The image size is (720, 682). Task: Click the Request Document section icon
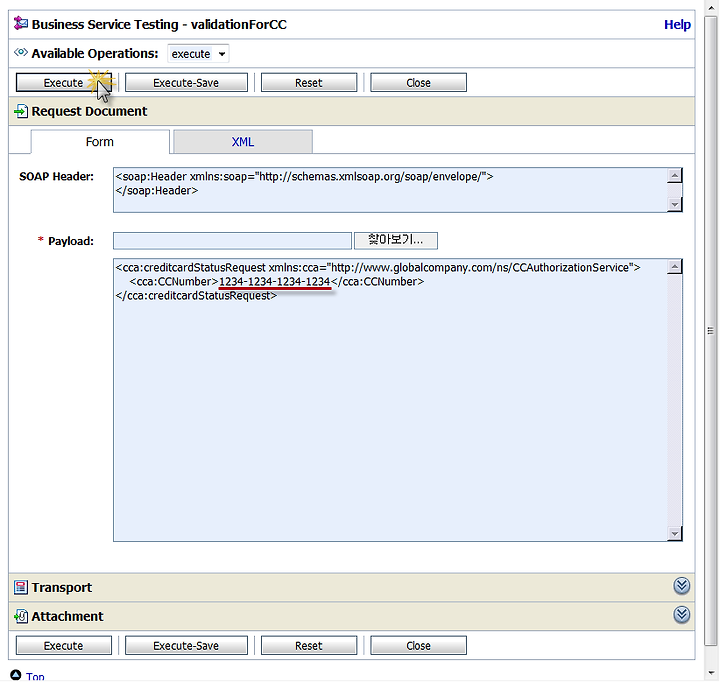pyautogui.click(x=21, y=111)
